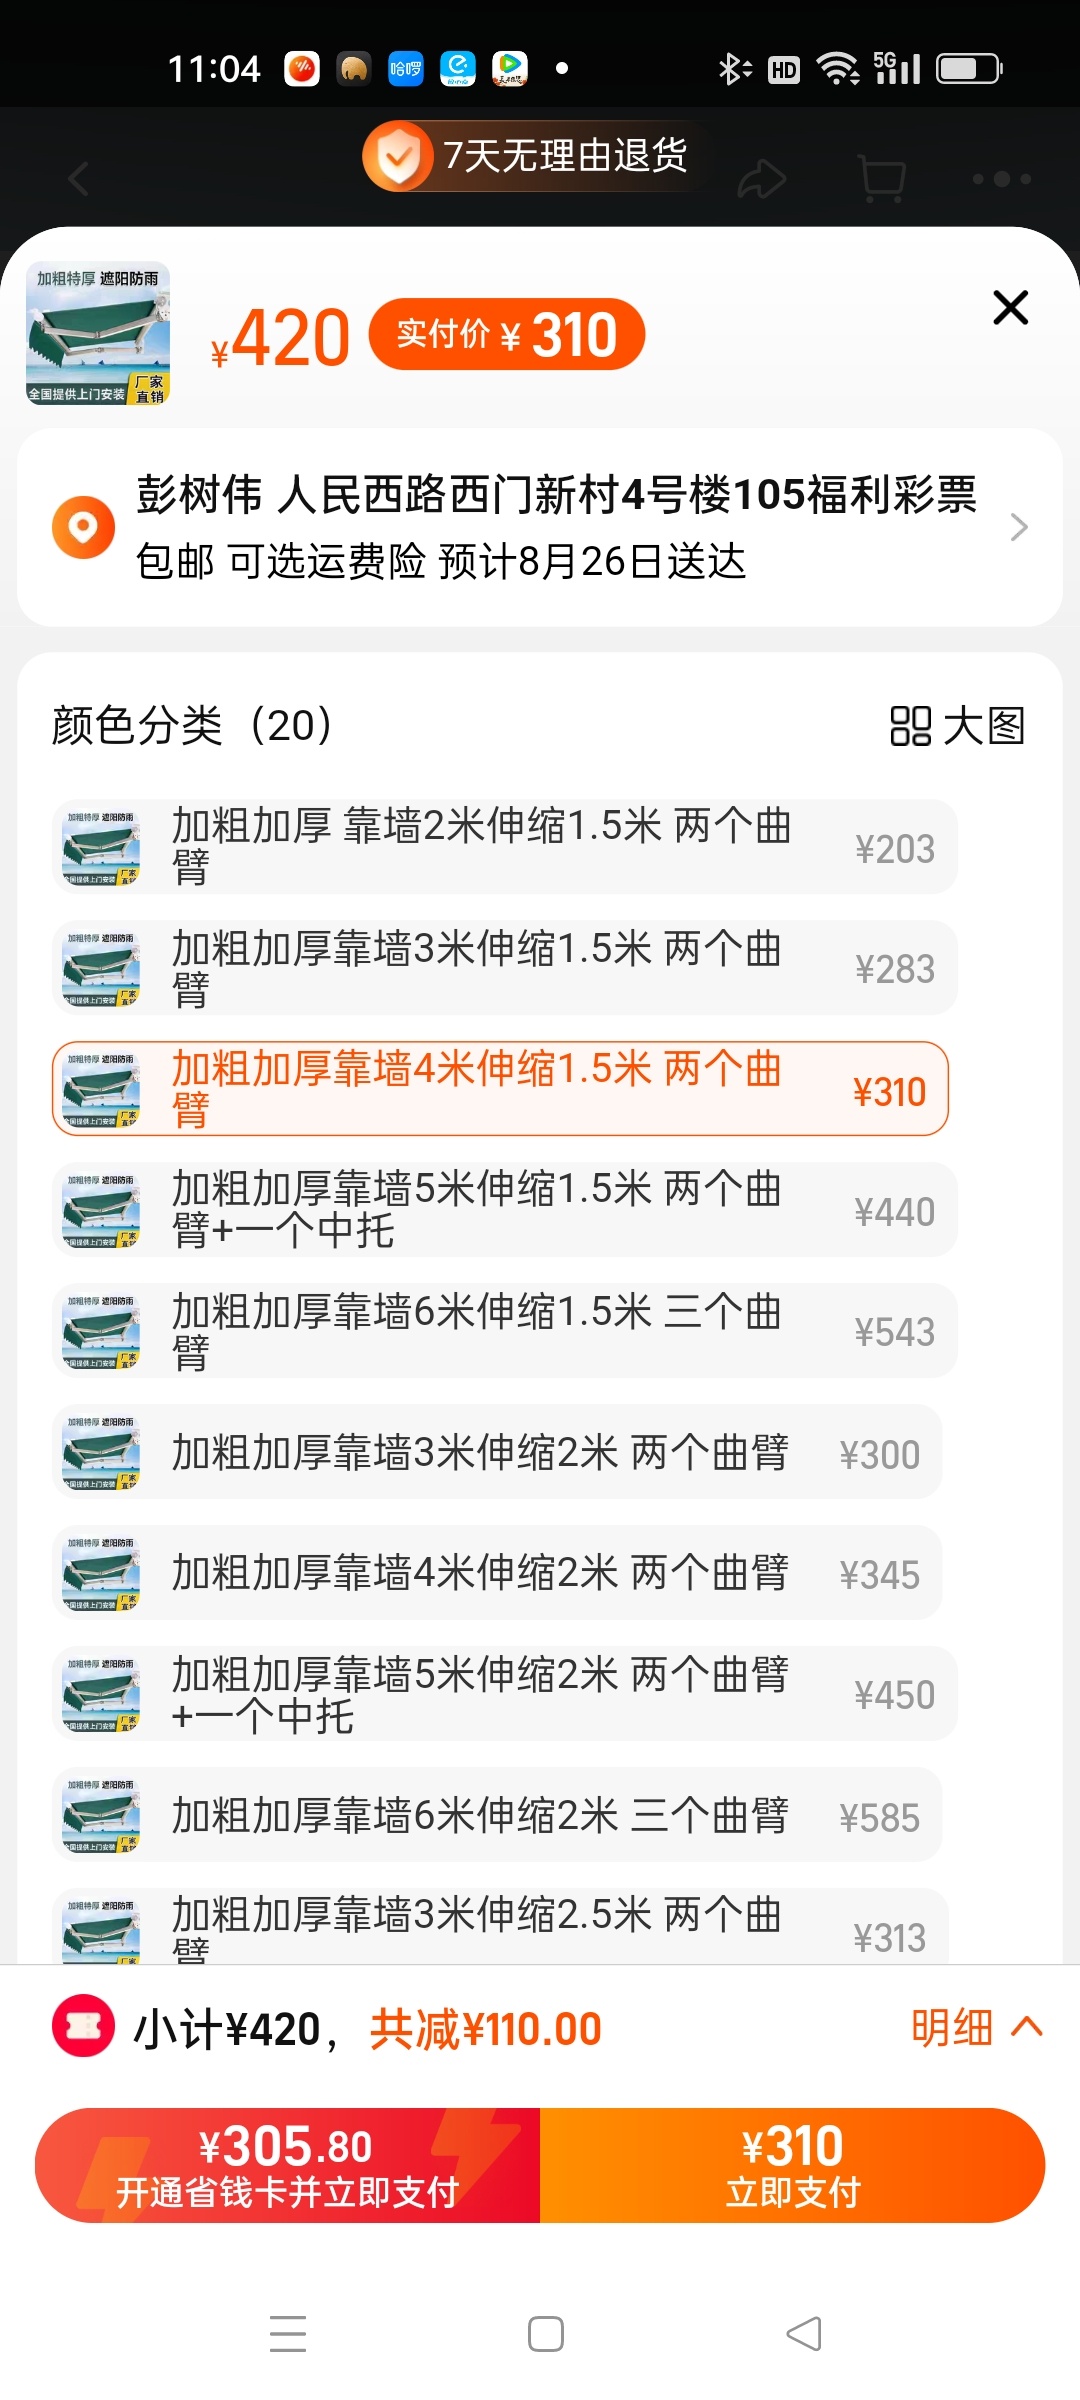The width and height of the screenshot is (1080, 2400).
Task: Switch to large image view (大图)
Action: coord(957,726)
